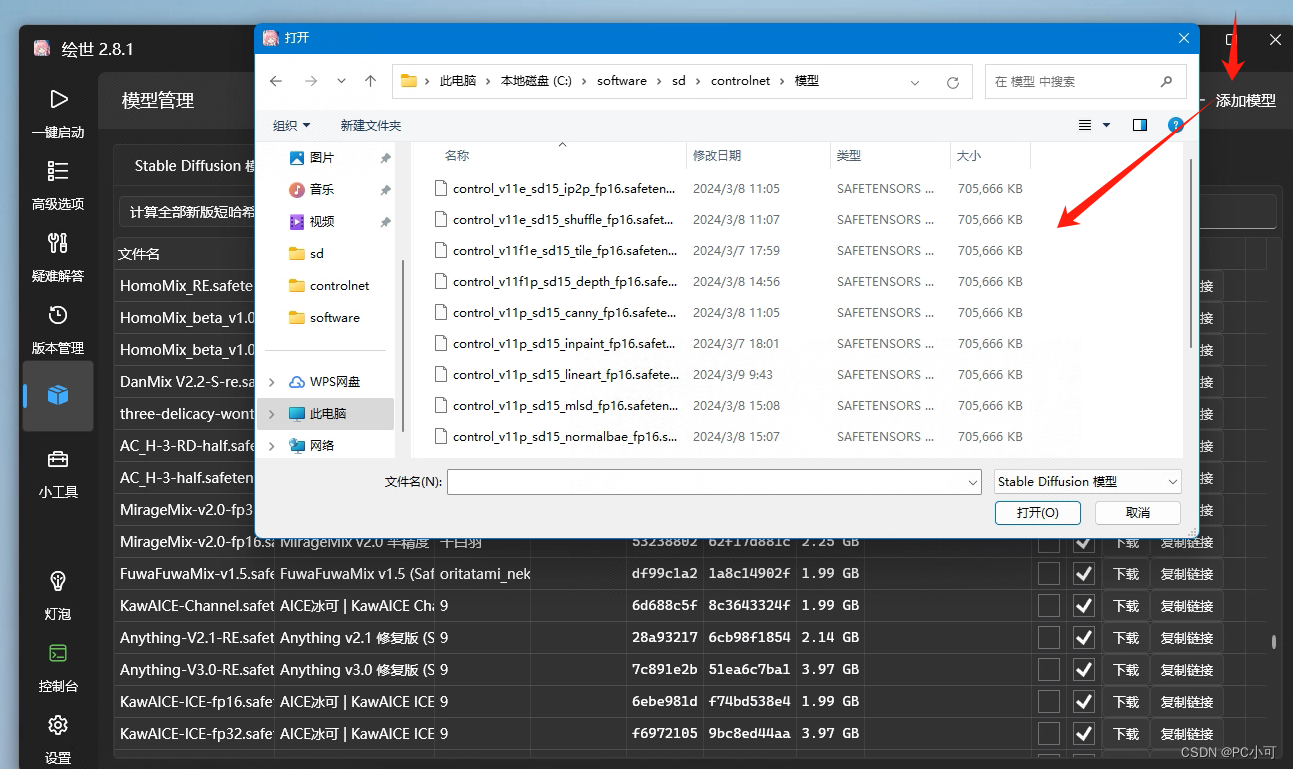Toggle empty checkbox in KawAICE-ICE-fp32 row
1293x769 pixels.
tap(1049, 734)
